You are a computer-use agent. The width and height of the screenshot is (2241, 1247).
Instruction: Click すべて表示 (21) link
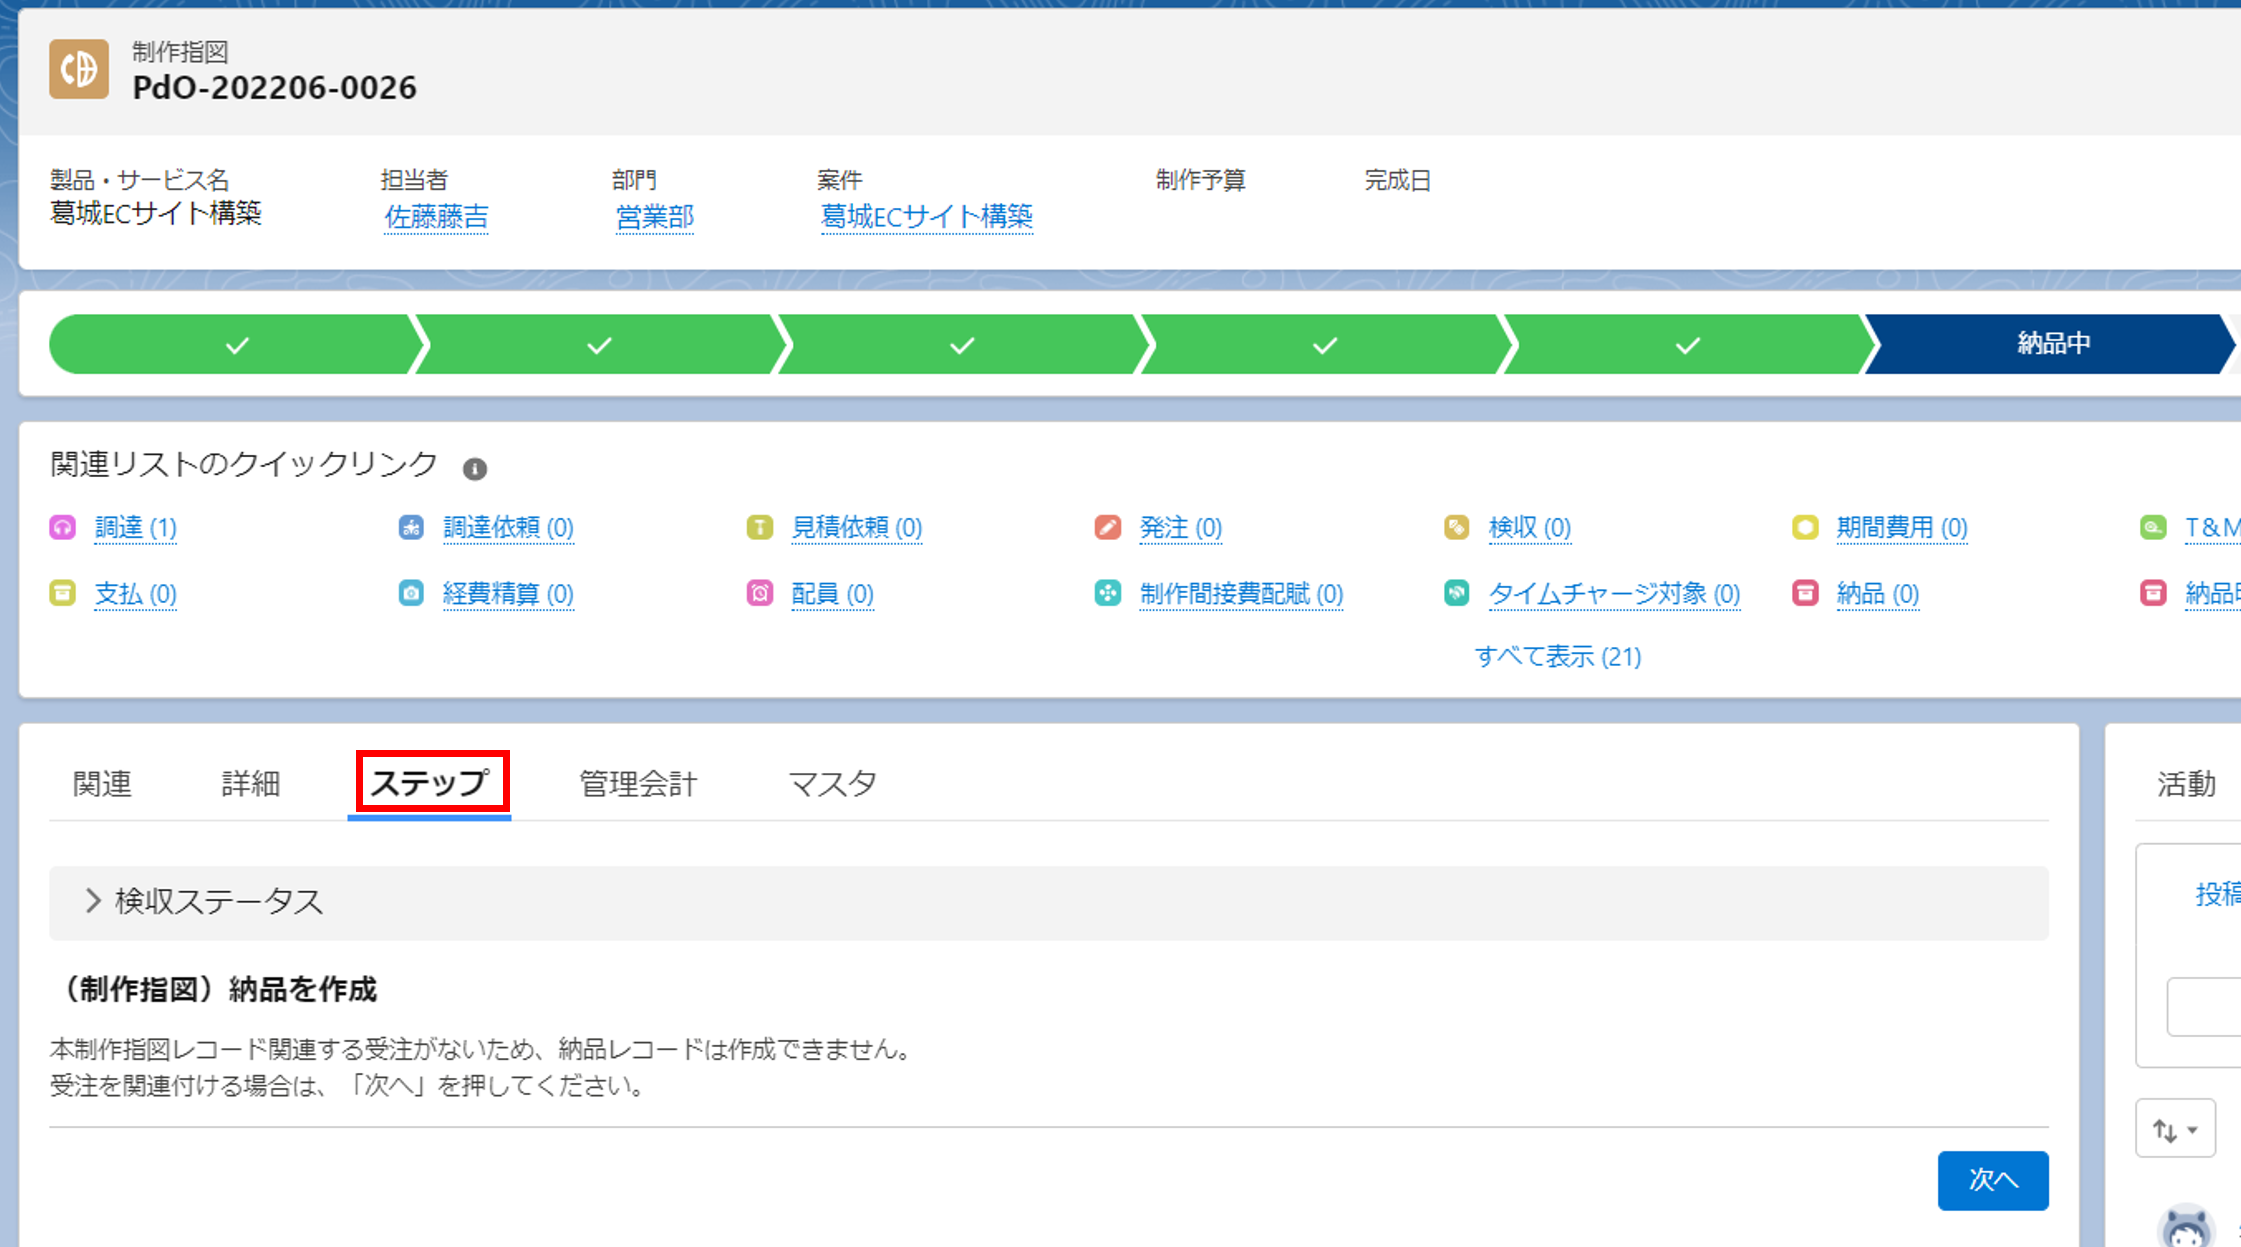point(1558,656)
